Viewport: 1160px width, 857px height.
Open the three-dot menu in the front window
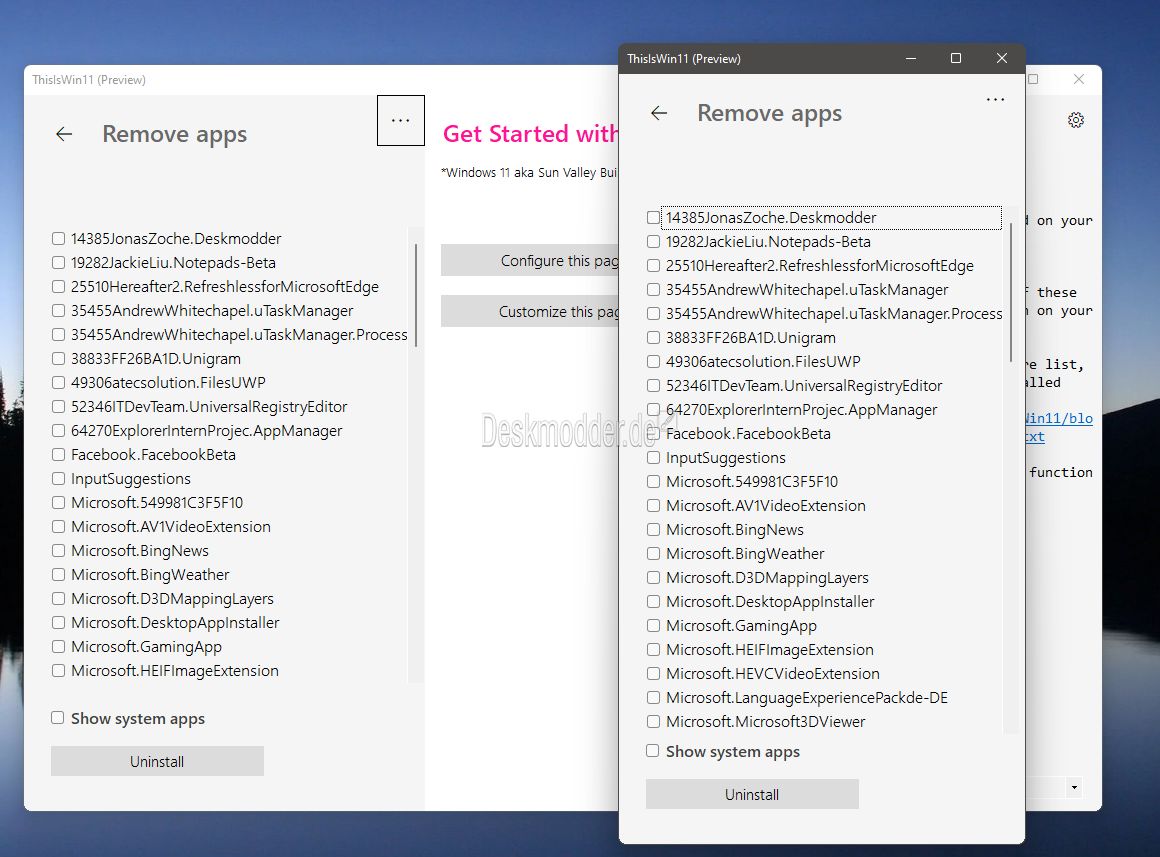coord(995,99)
